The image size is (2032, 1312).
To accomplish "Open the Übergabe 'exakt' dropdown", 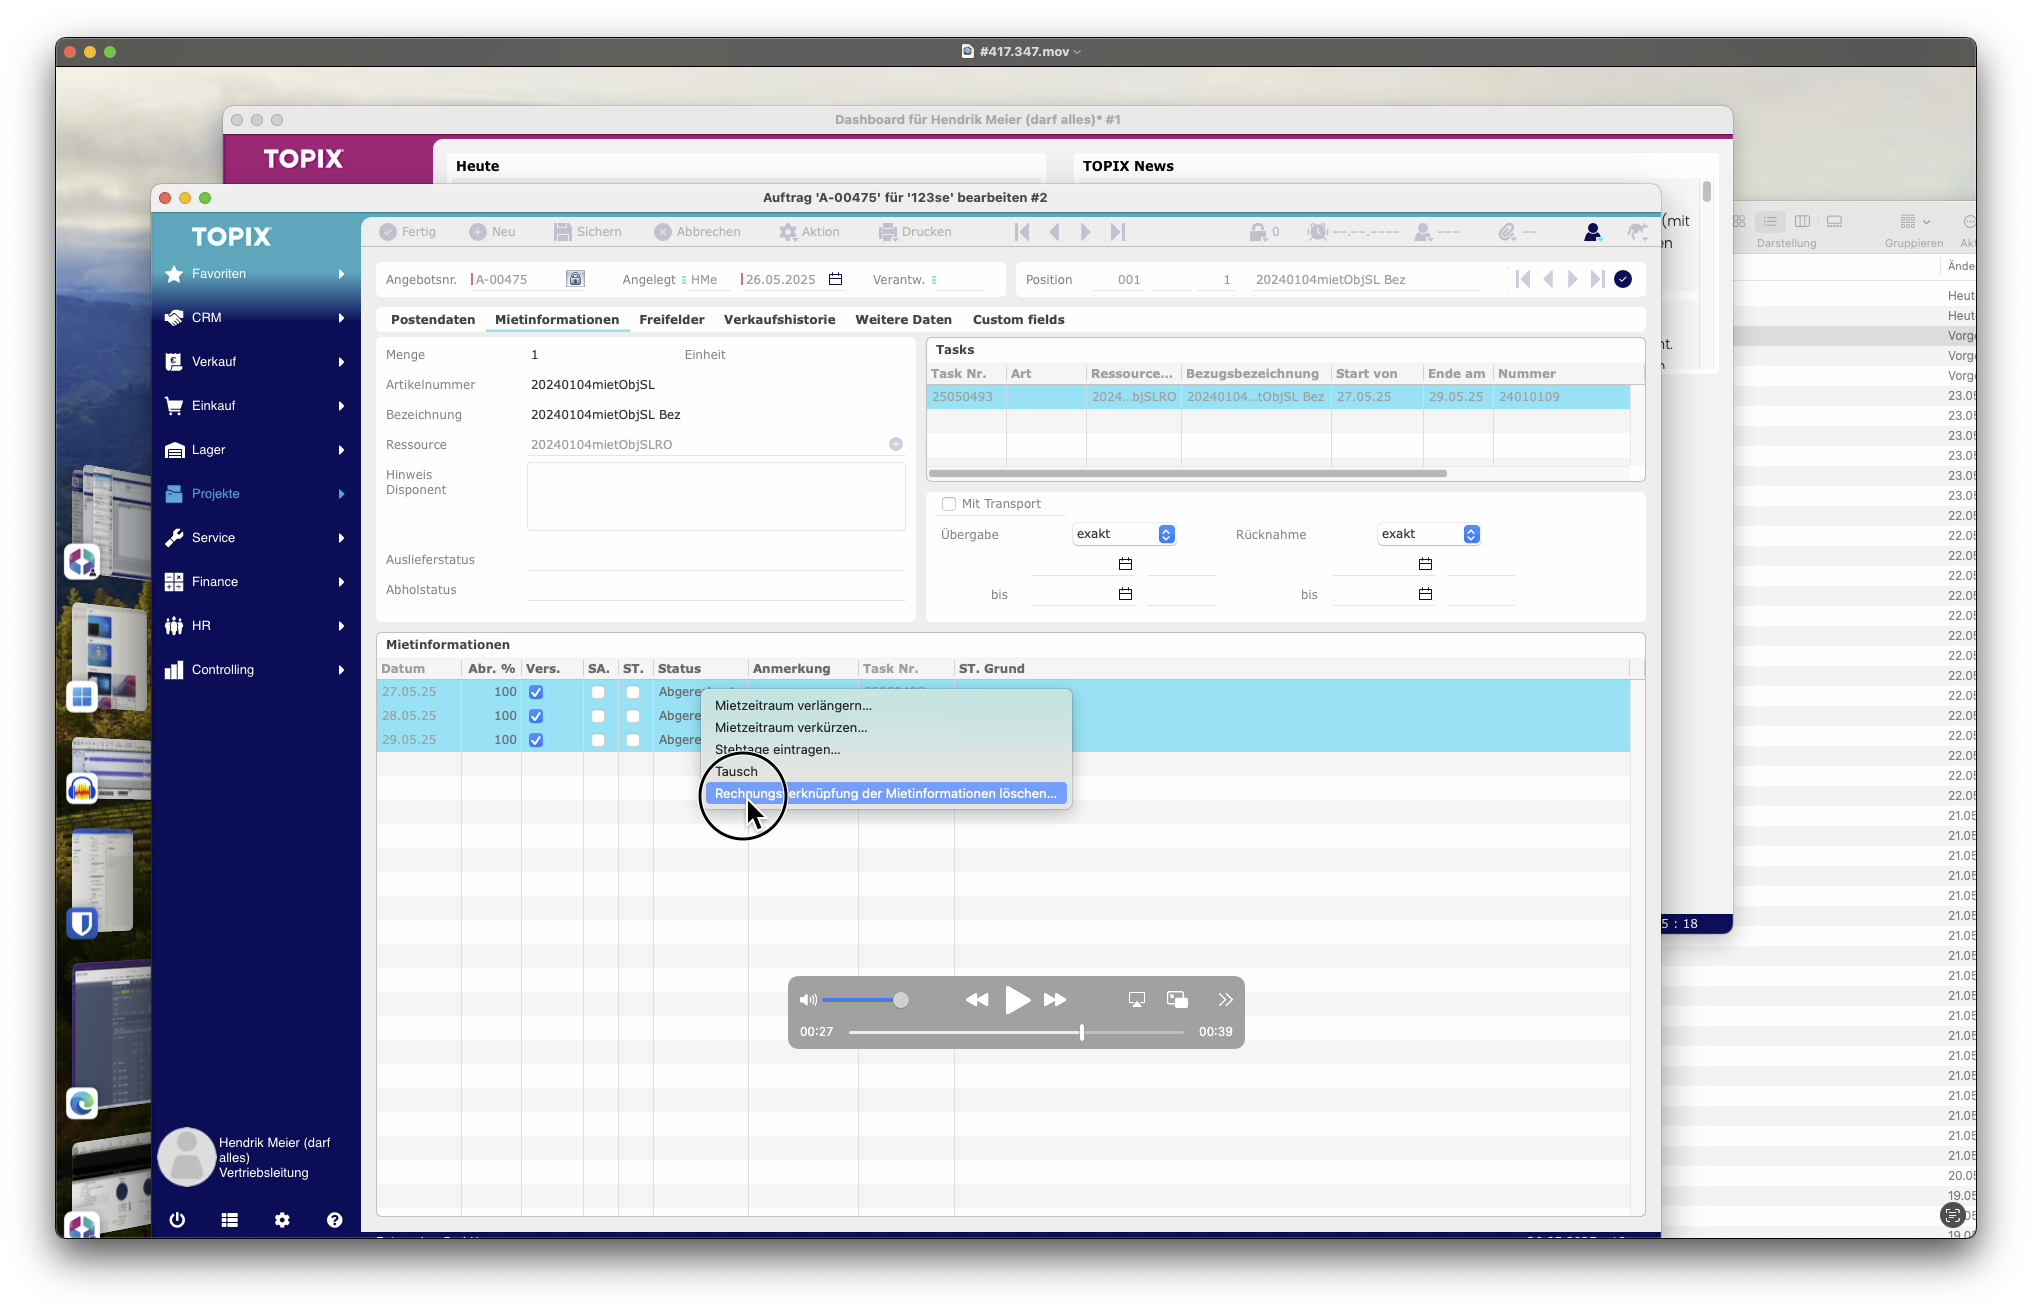I will point(1124,534).
